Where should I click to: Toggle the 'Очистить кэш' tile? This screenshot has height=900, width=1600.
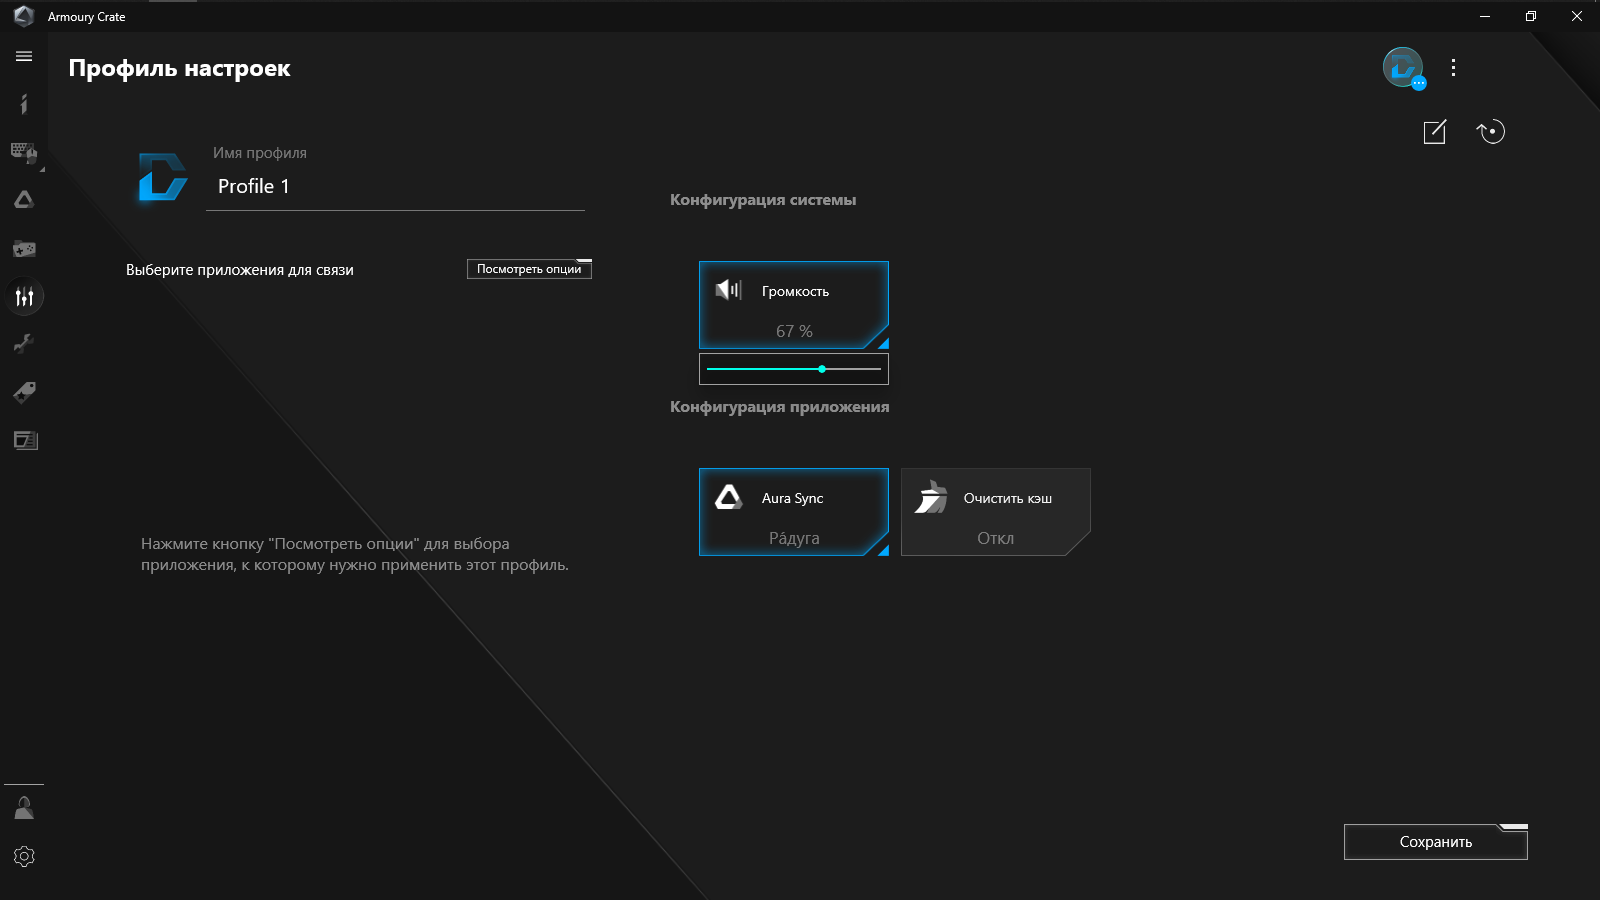[996, 512]
